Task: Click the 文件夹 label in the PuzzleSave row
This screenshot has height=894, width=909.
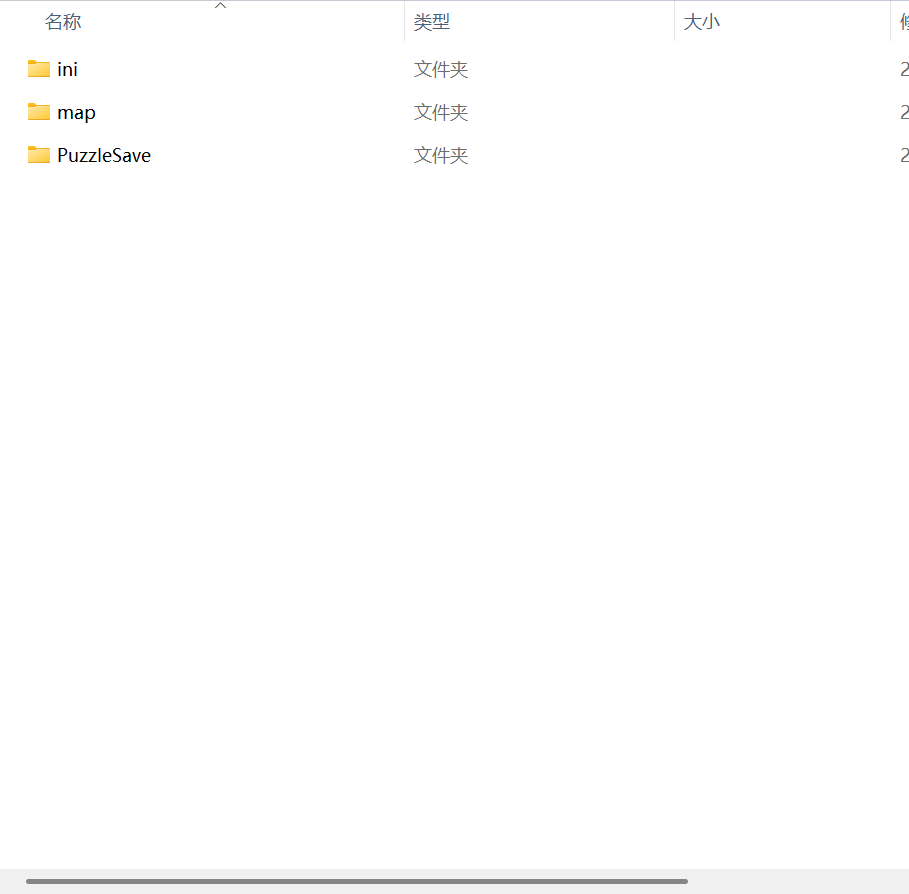Action: pos(440,155)
